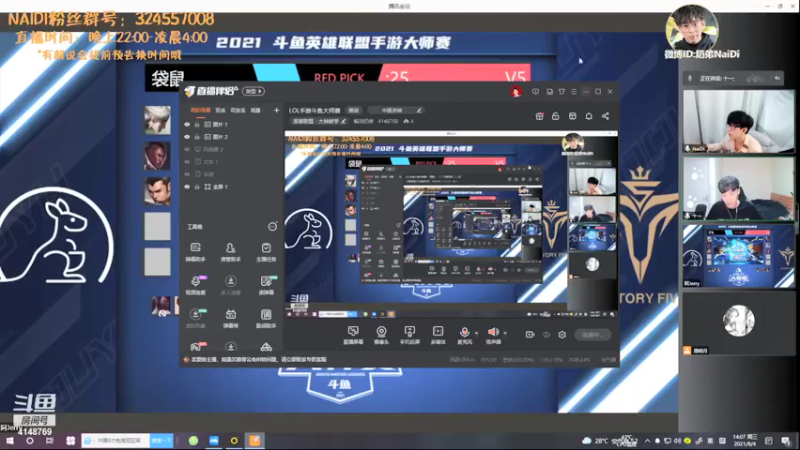Open NaiDi participant video thumbnail
Image resolution: width=800 pixels, height=450 pixels.
(738, 121)
